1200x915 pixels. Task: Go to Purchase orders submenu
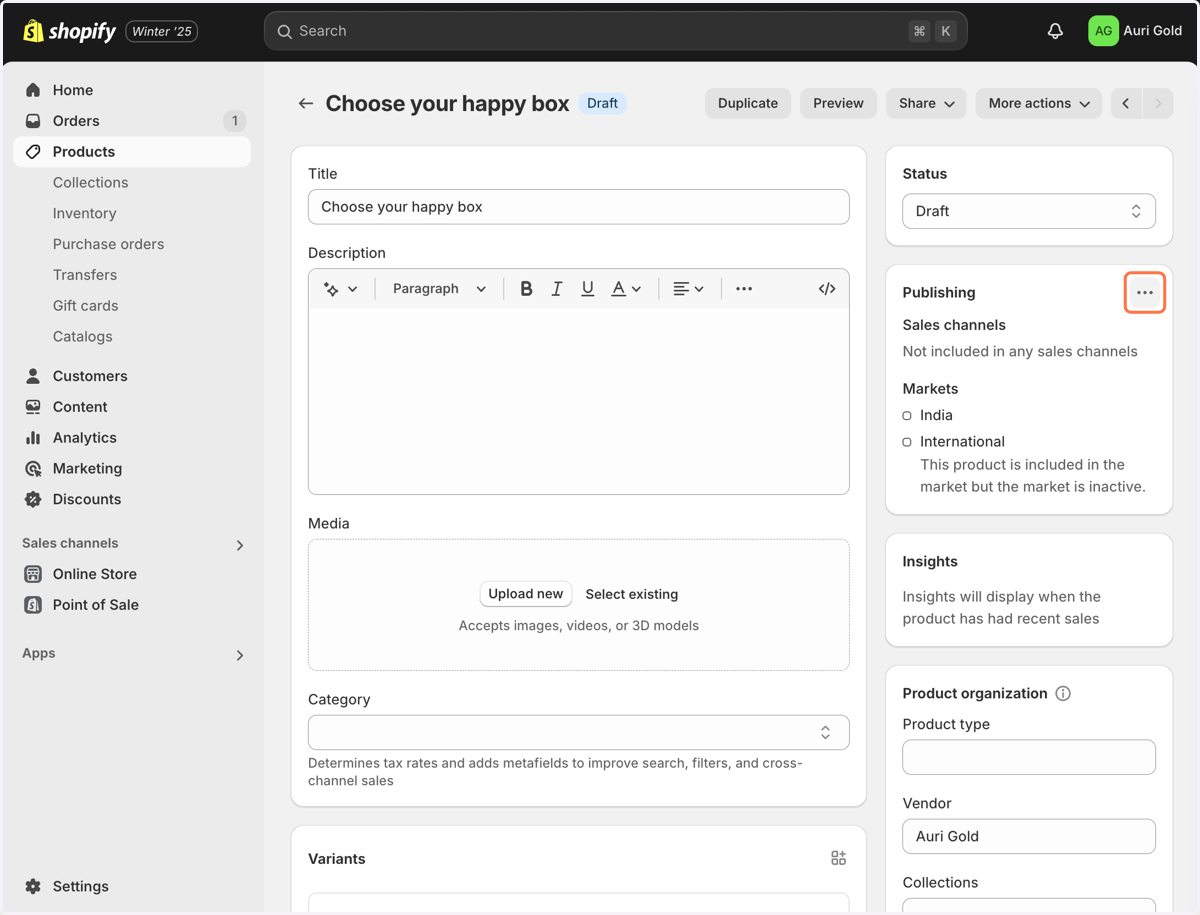pos(108,245)
